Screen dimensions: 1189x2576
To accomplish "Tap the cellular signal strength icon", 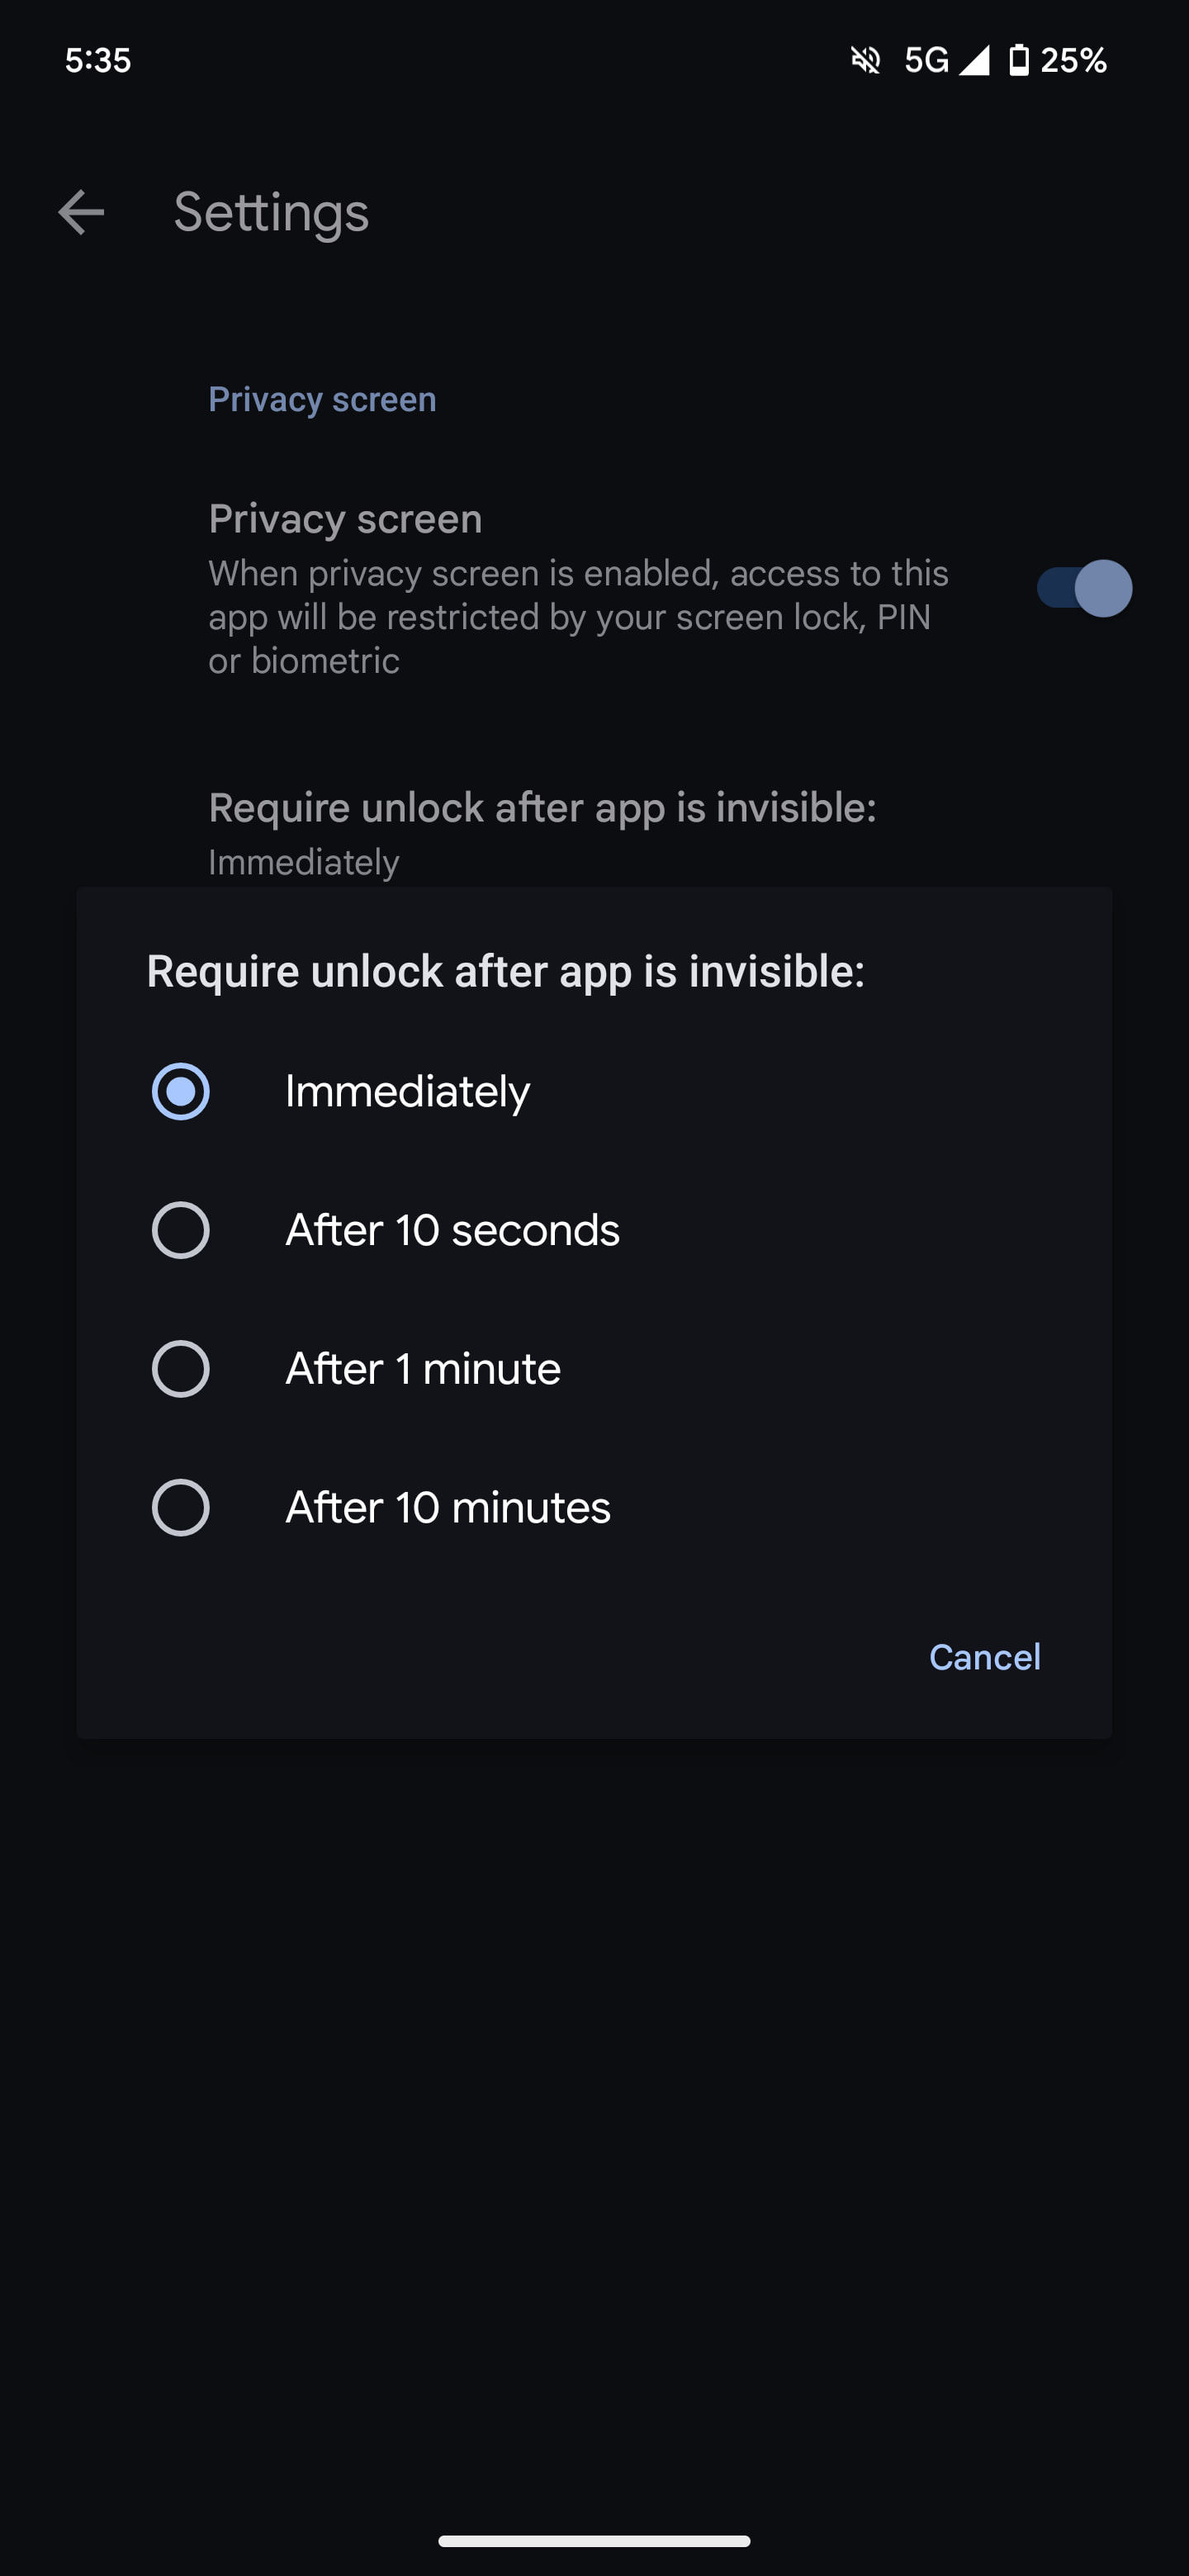I will tap(974, 61).
